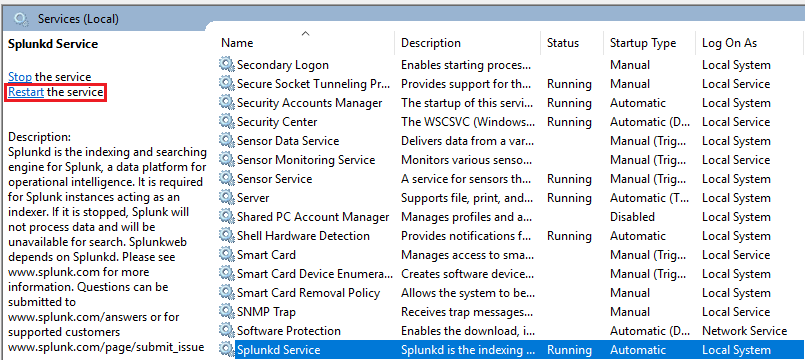
Task: Click the Splunkd Service heading in details pane
Action: [x=53, y=44]
